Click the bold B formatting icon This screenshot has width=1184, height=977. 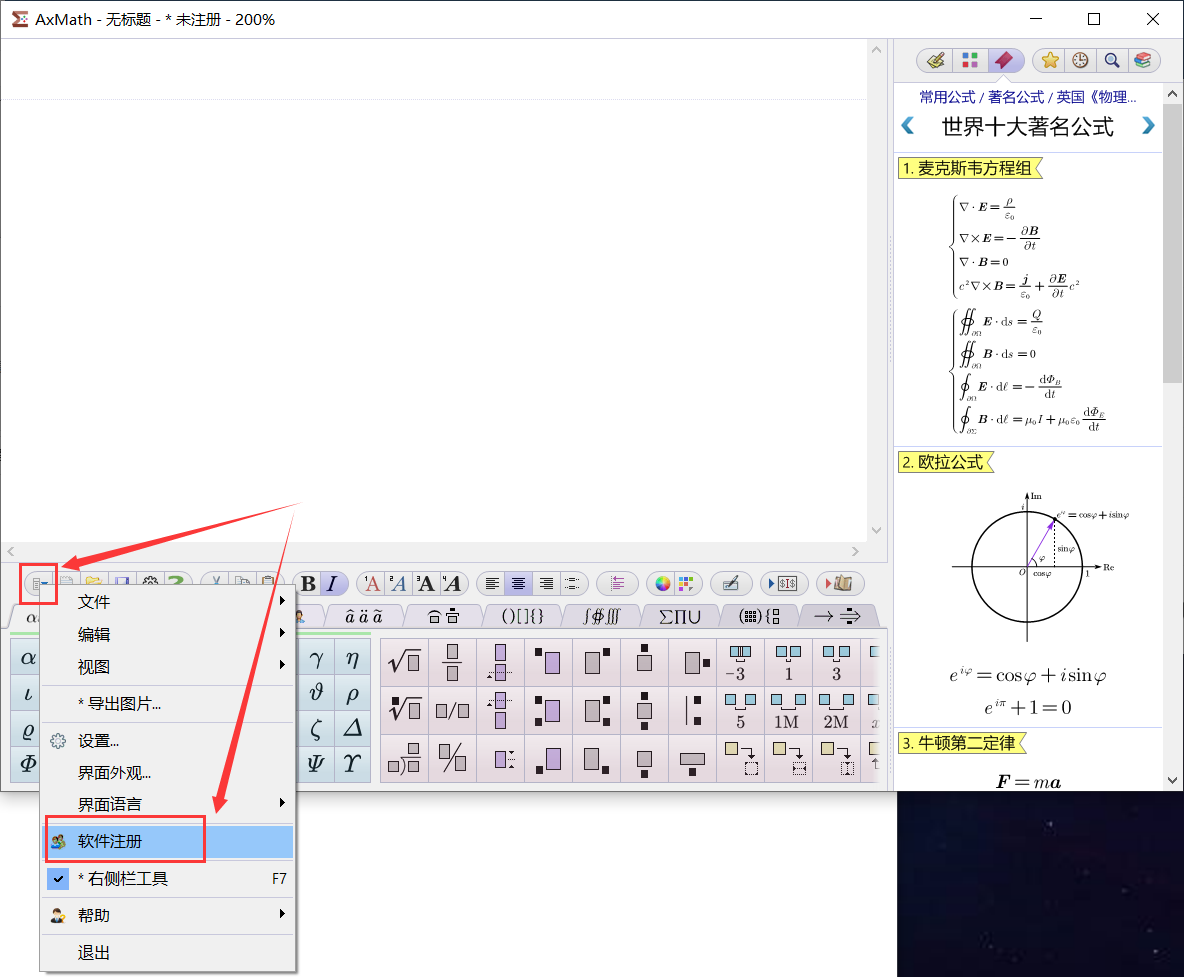308,584
